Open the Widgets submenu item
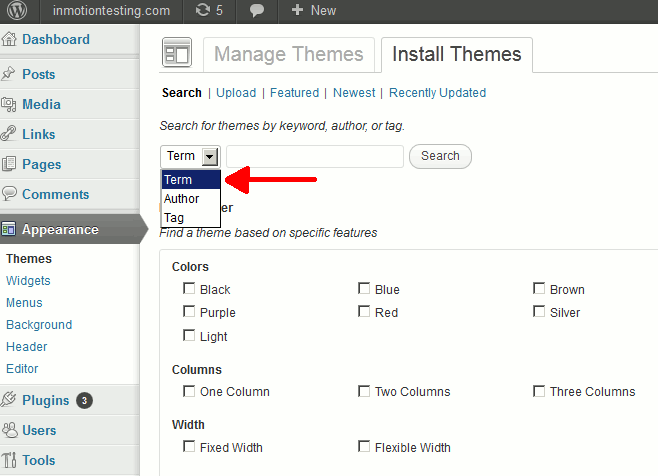The image size is (658, 476). point(28,281)
